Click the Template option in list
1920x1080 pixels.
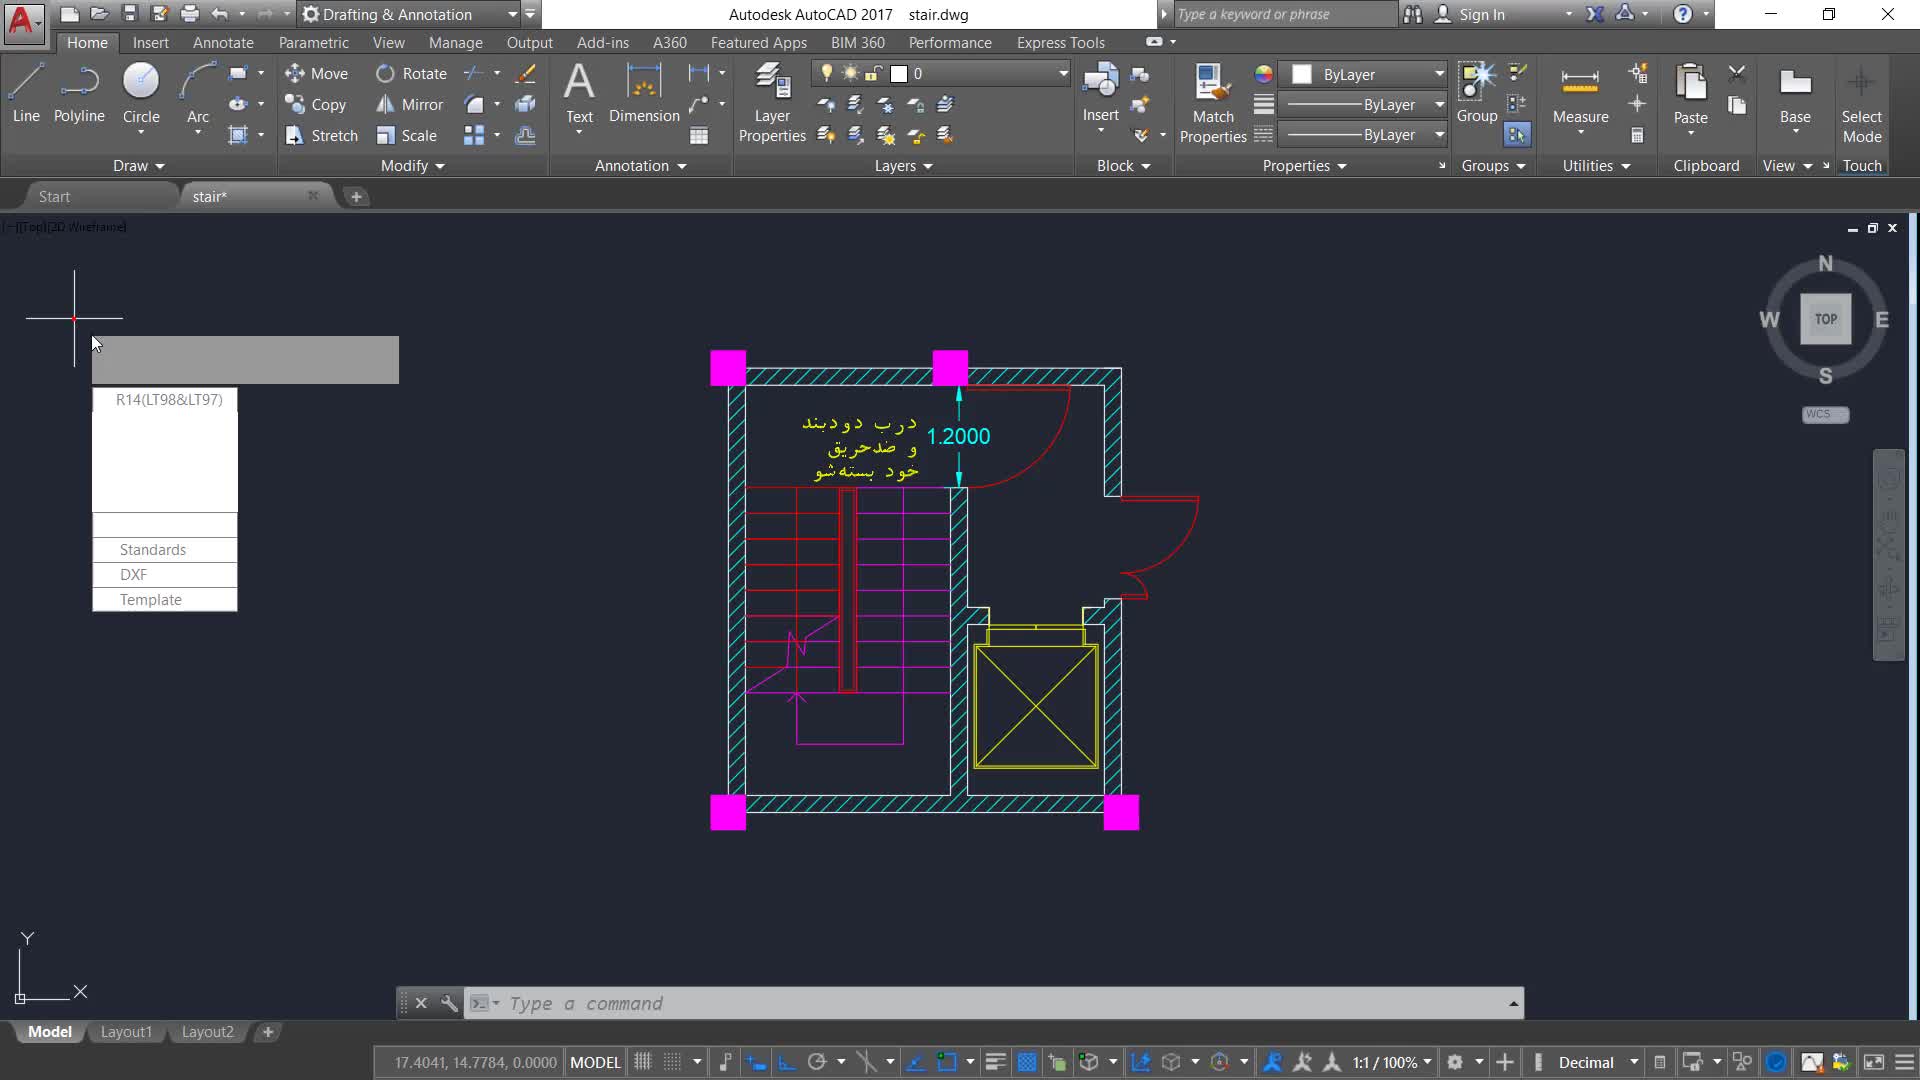(x=152, y=600)
